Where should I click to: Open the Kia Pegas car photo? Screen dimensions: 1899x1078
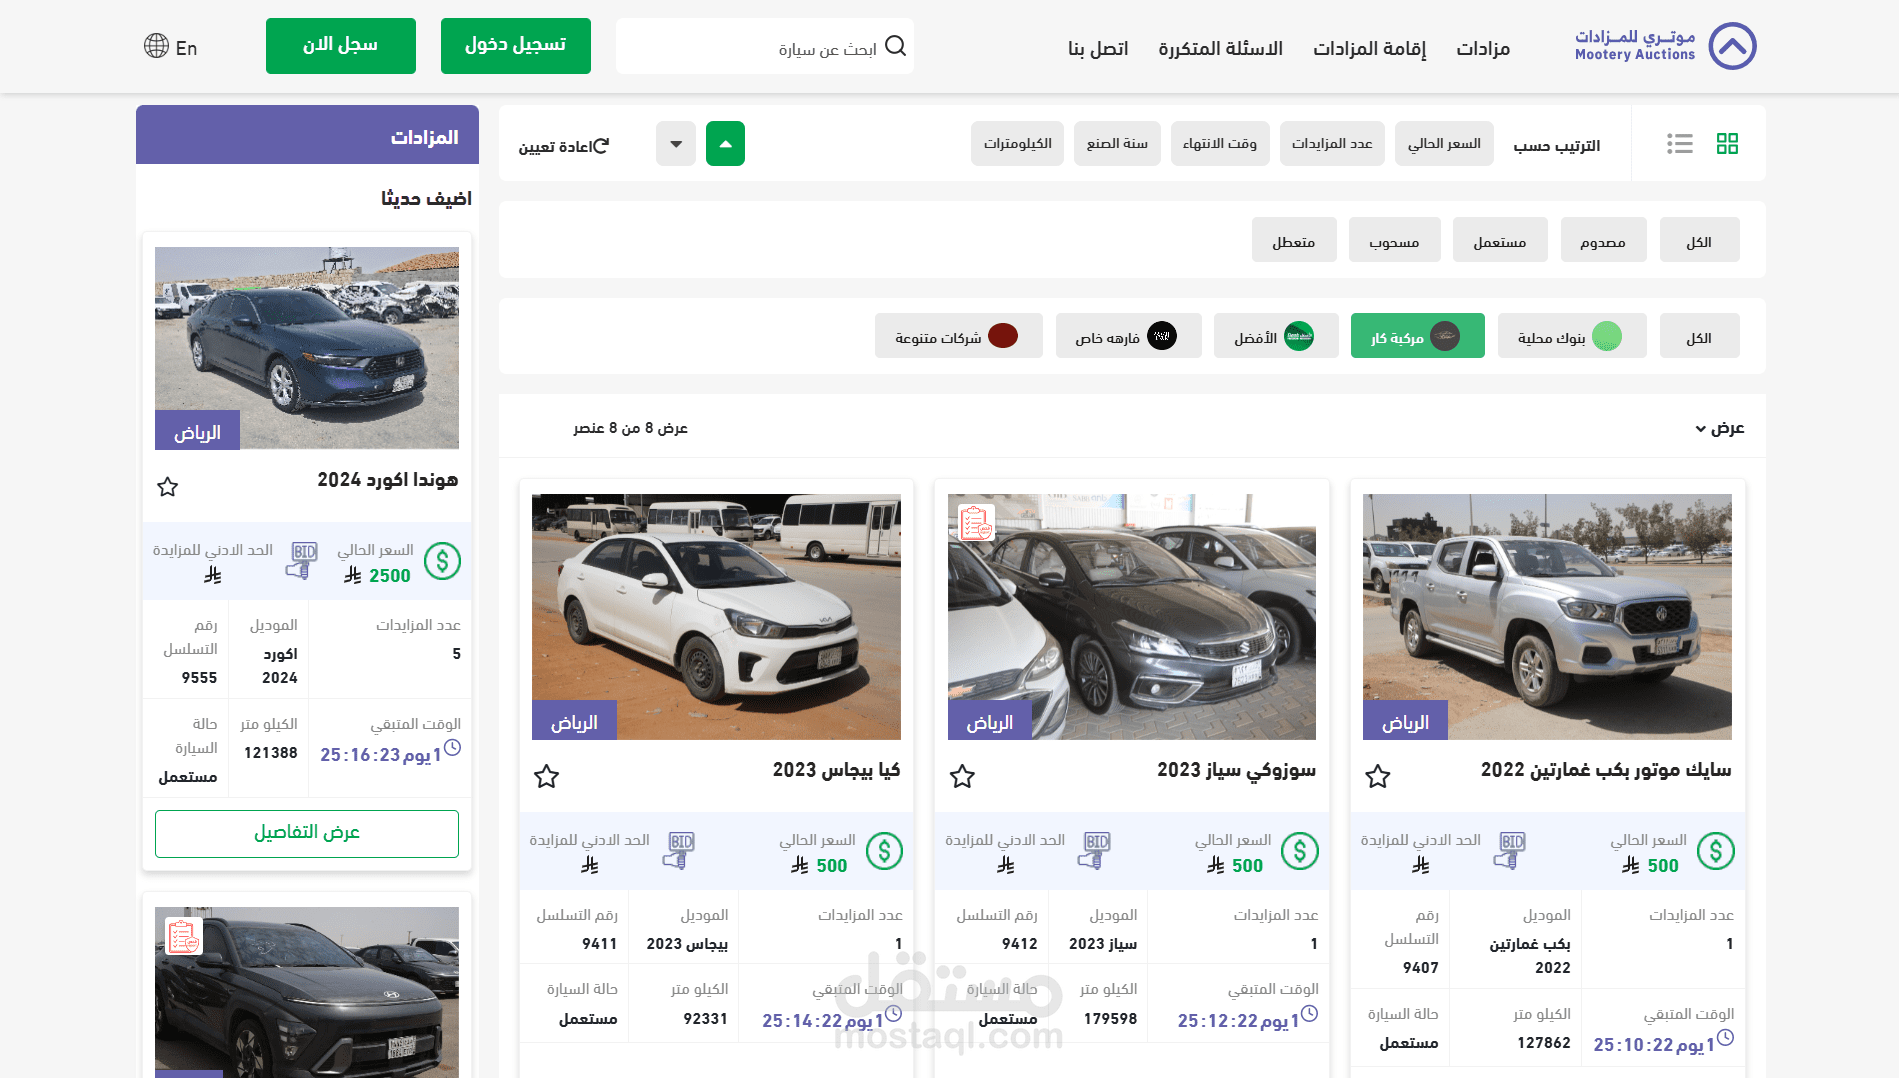(x=716, y=617)
